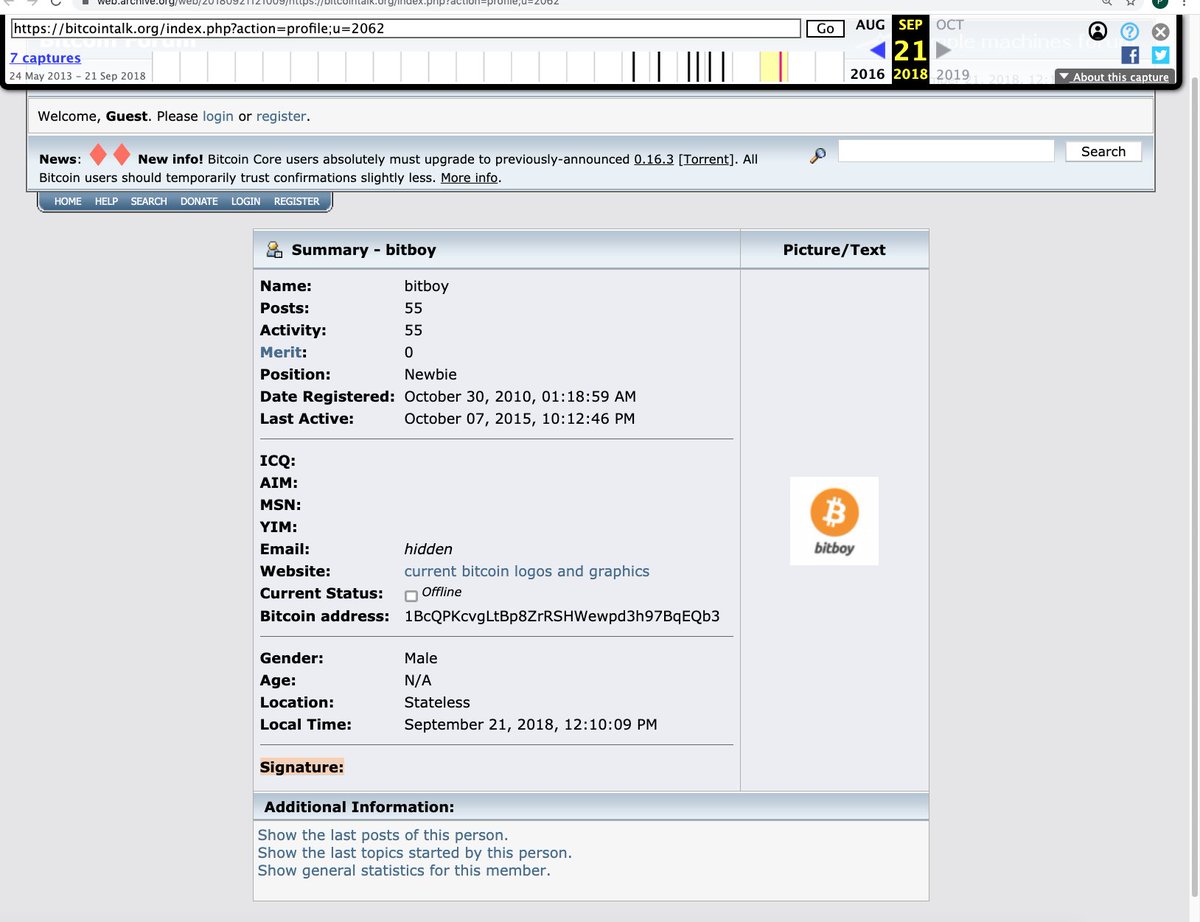Image resolution: width=1200 pixels, height=922 pixels.
Task: Click the hidden email value
Action: (428, 549)
